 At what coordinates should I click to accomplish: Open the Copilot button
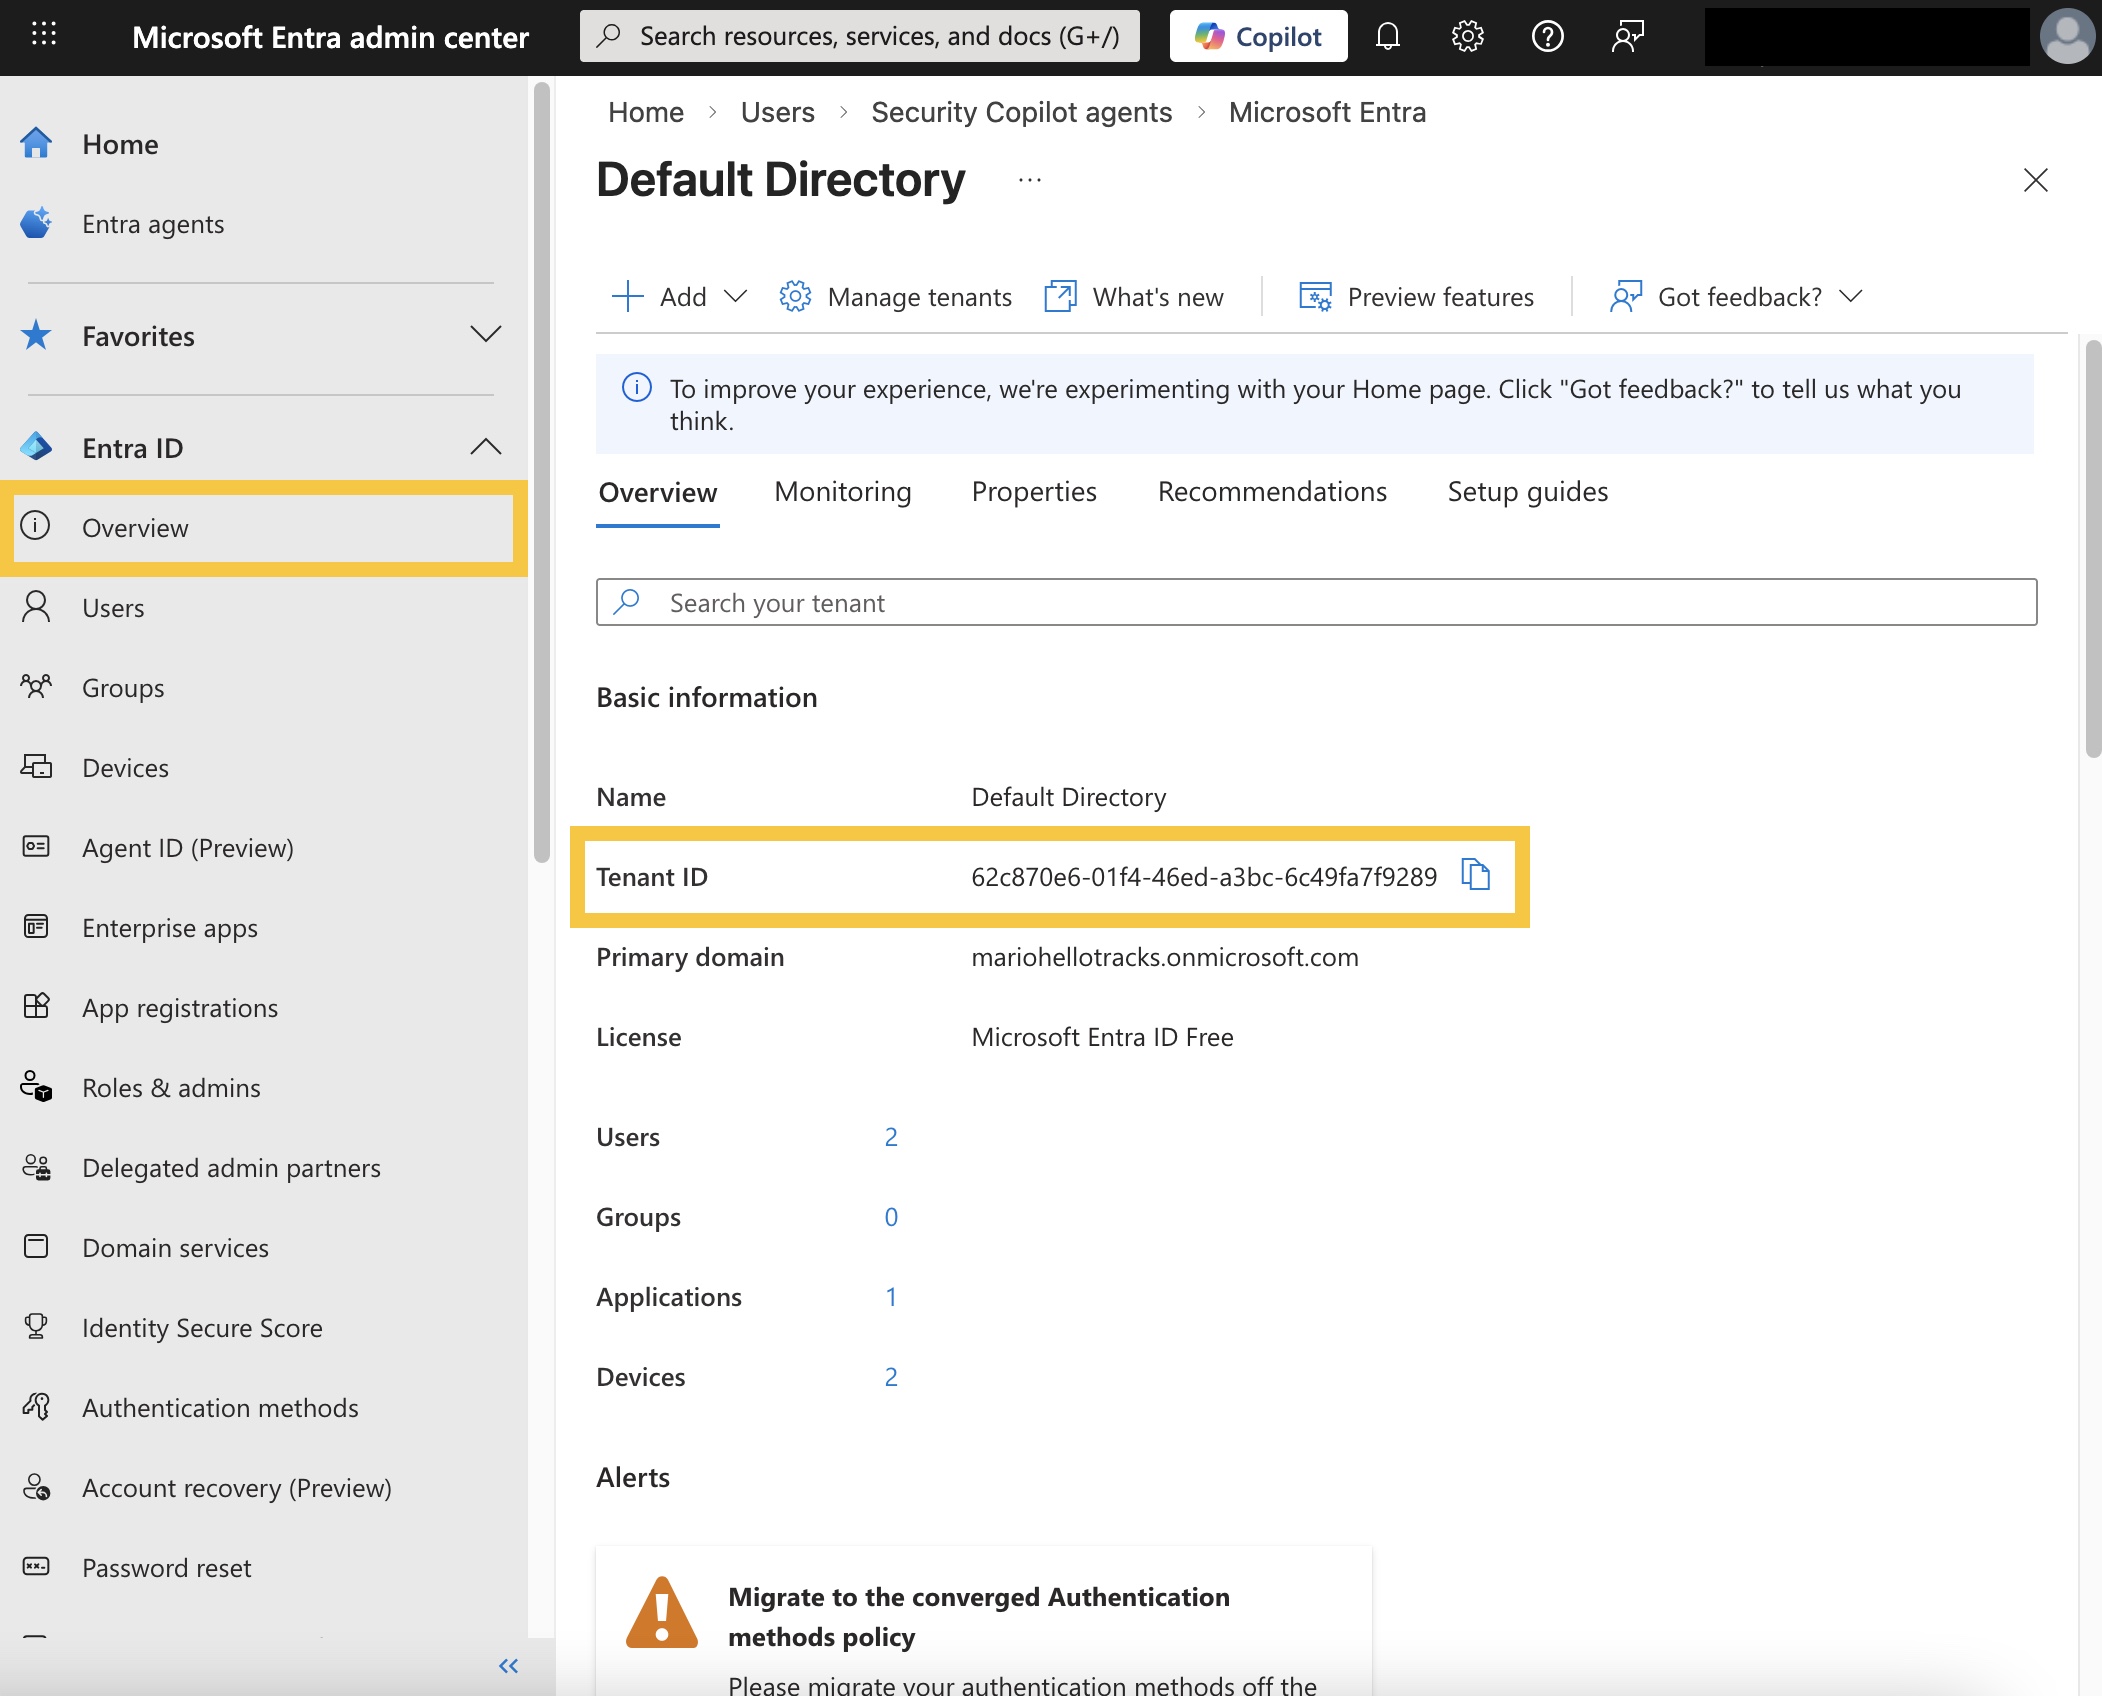(x=1258, y=37)
